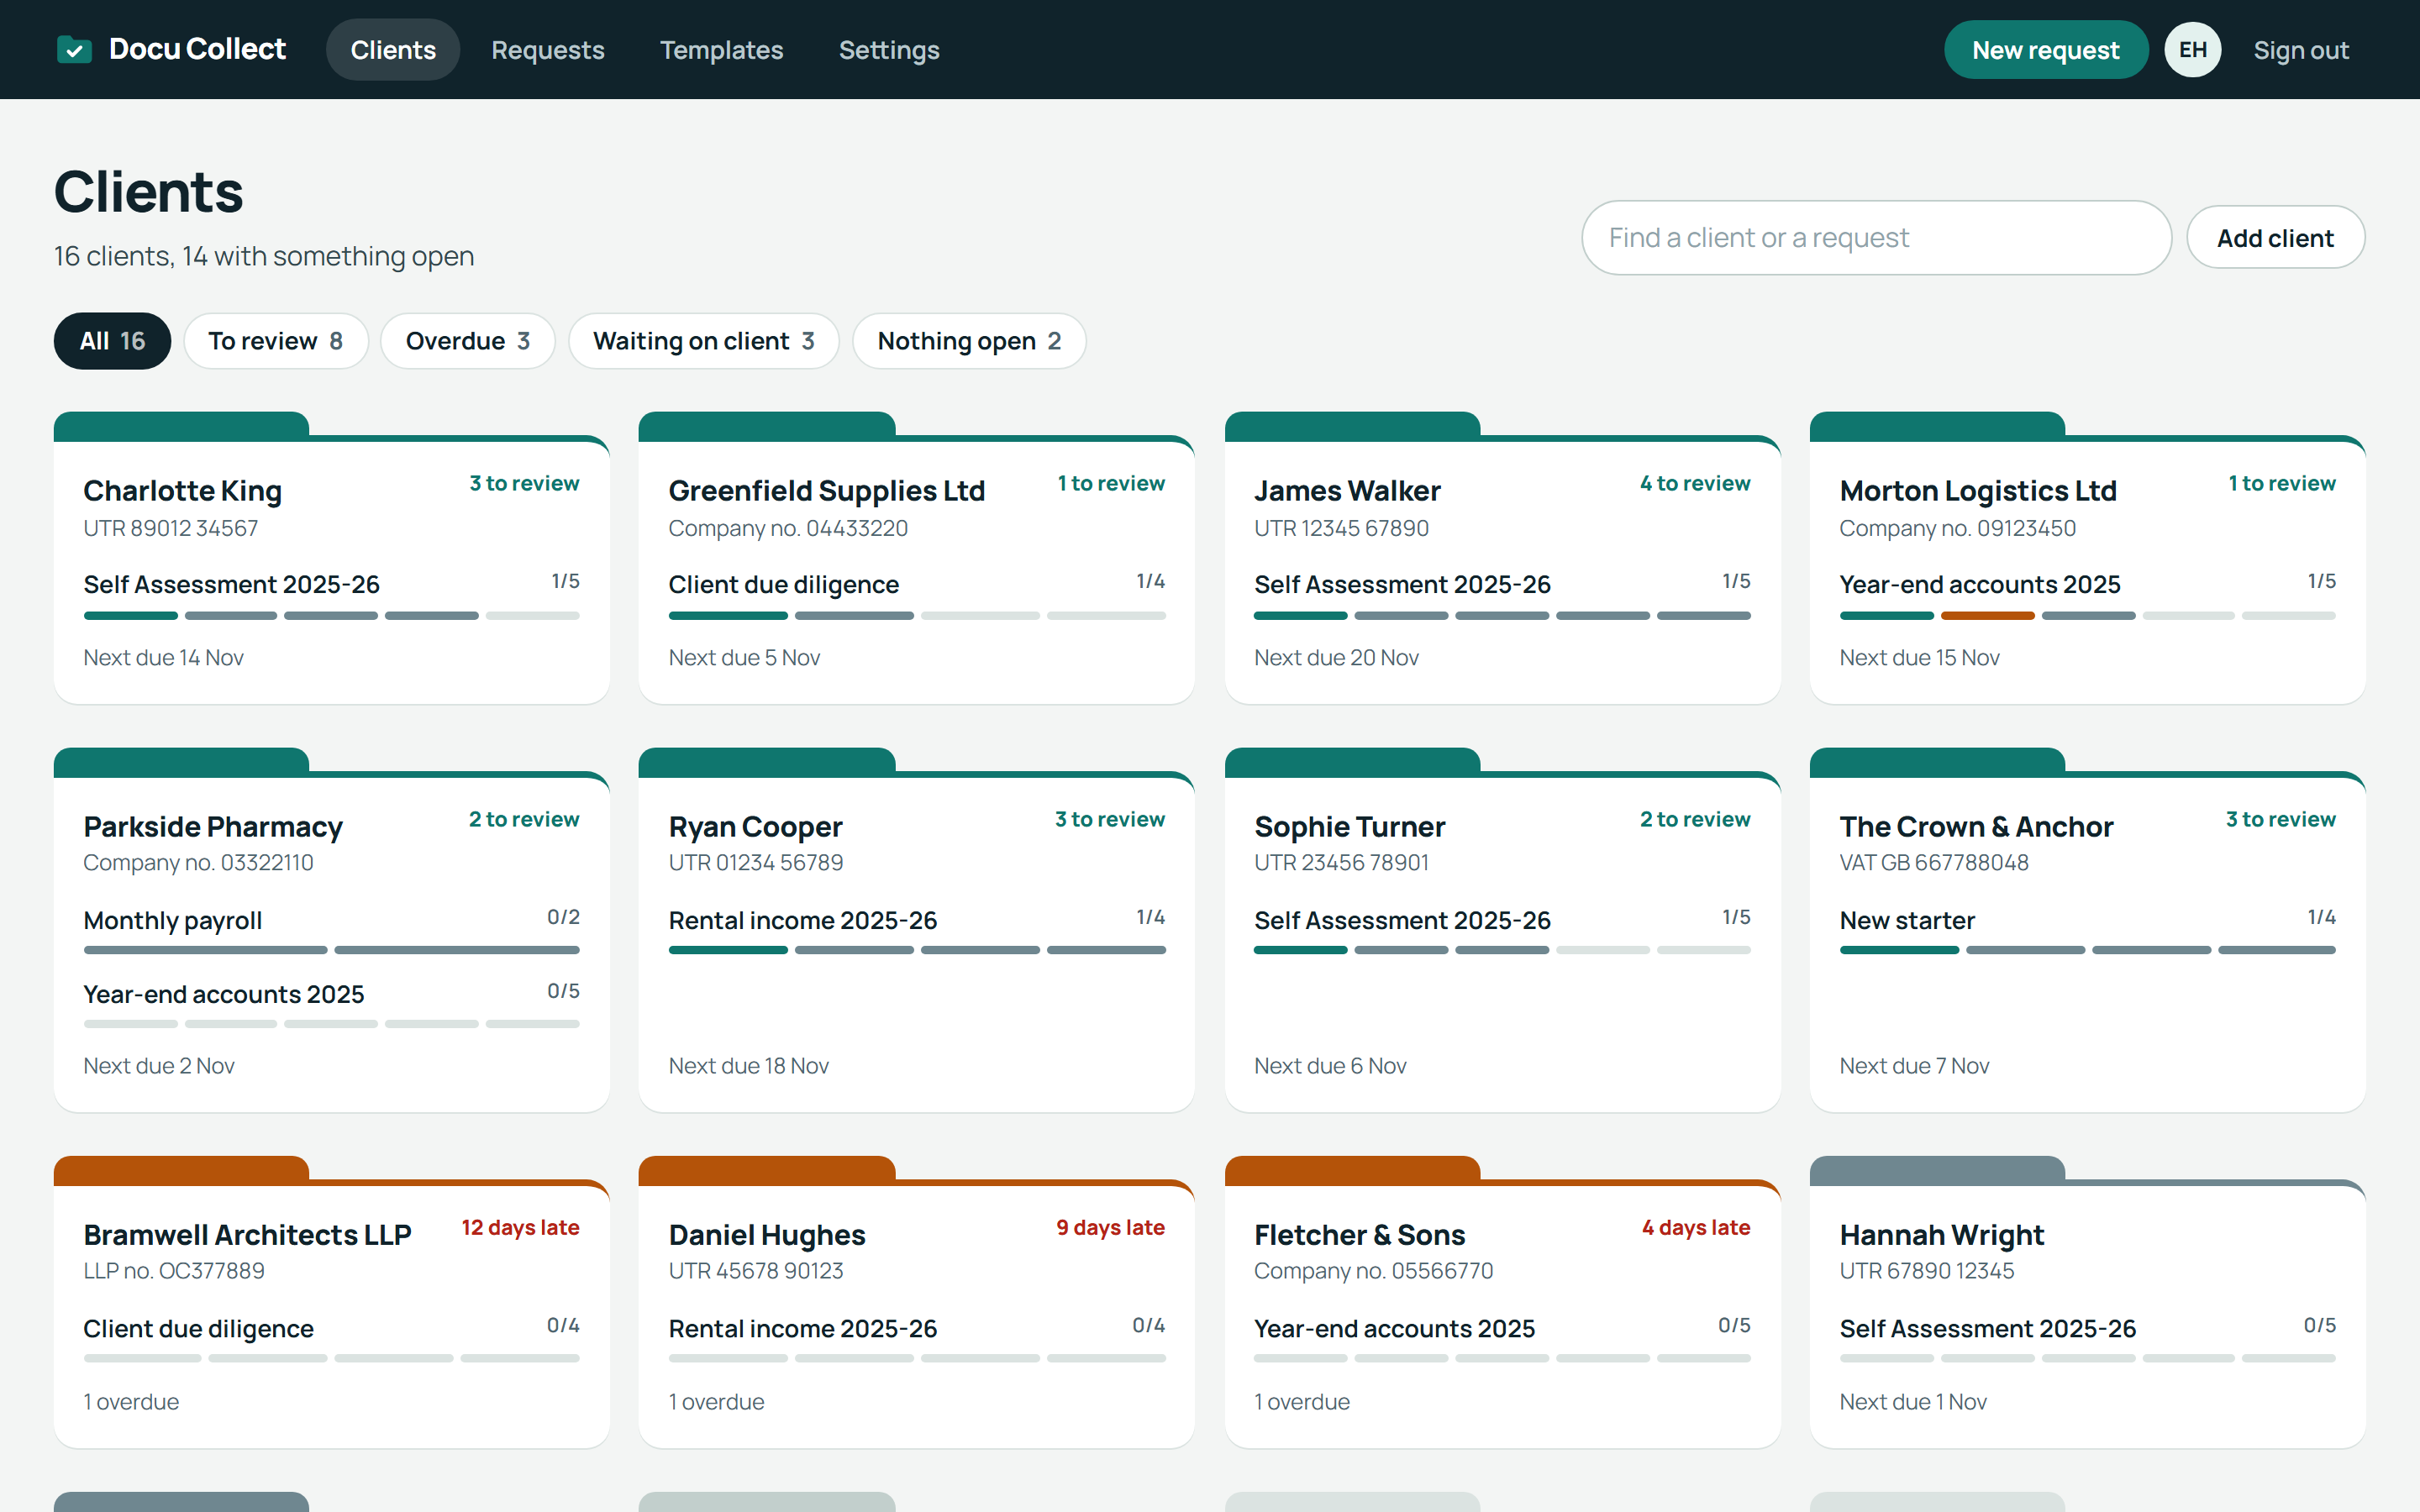
Task: Focus the Find a client search field
Action: 1876,238
